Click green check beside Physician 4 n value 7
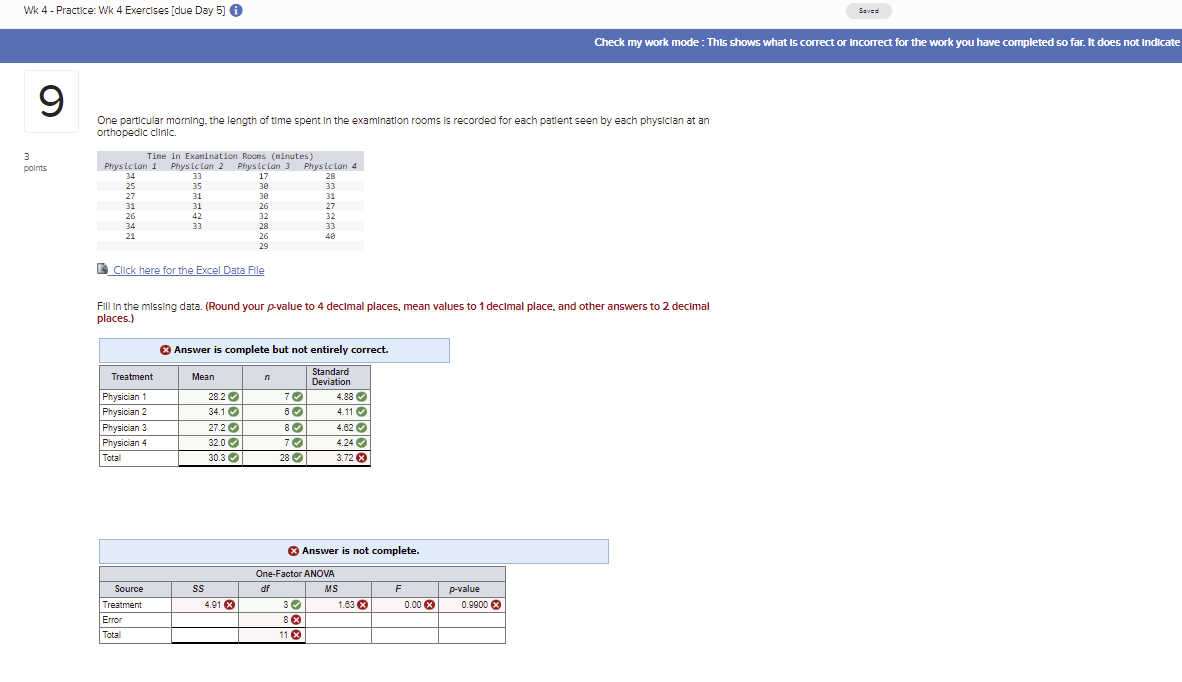1182x682 pixels. click(298, 443)
